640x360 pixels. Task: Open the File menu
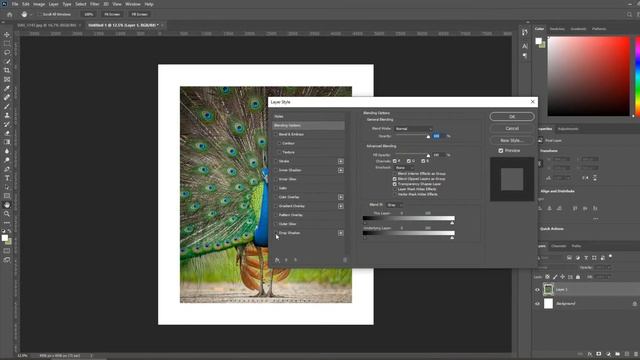pos(15,4)
